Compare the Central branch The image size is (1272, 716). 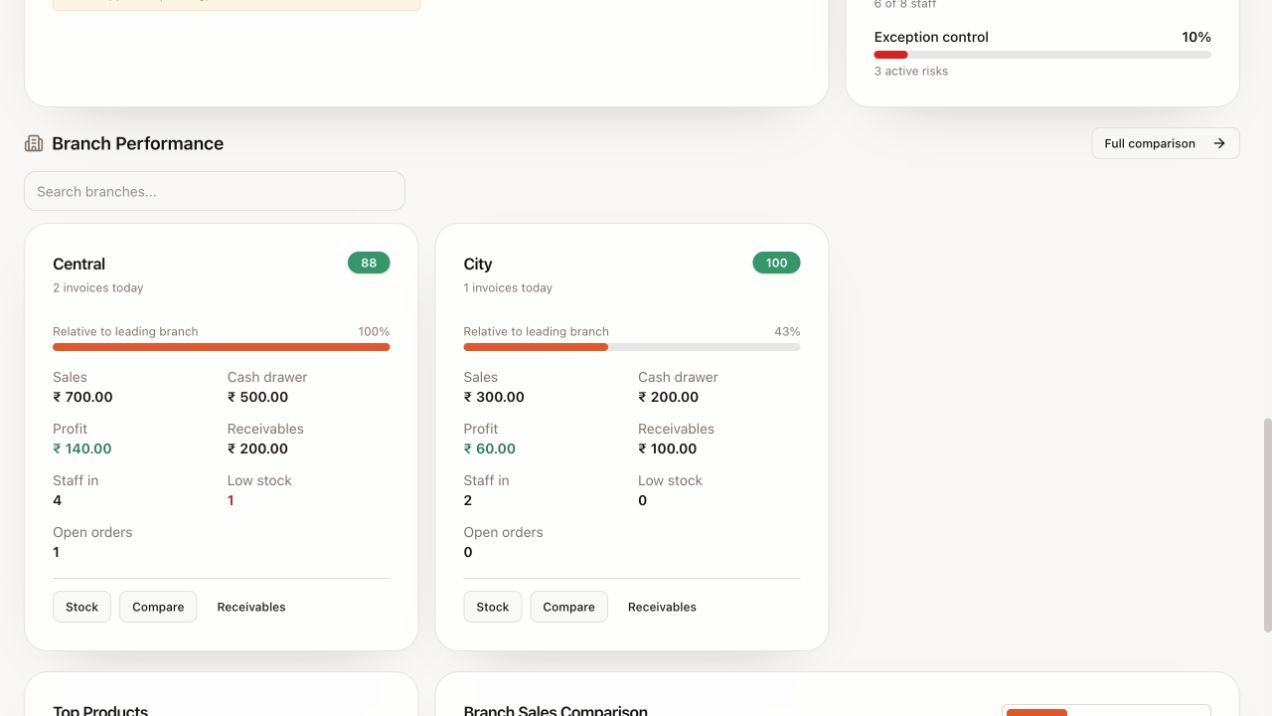pyautogui.click(x=158, y=607)
